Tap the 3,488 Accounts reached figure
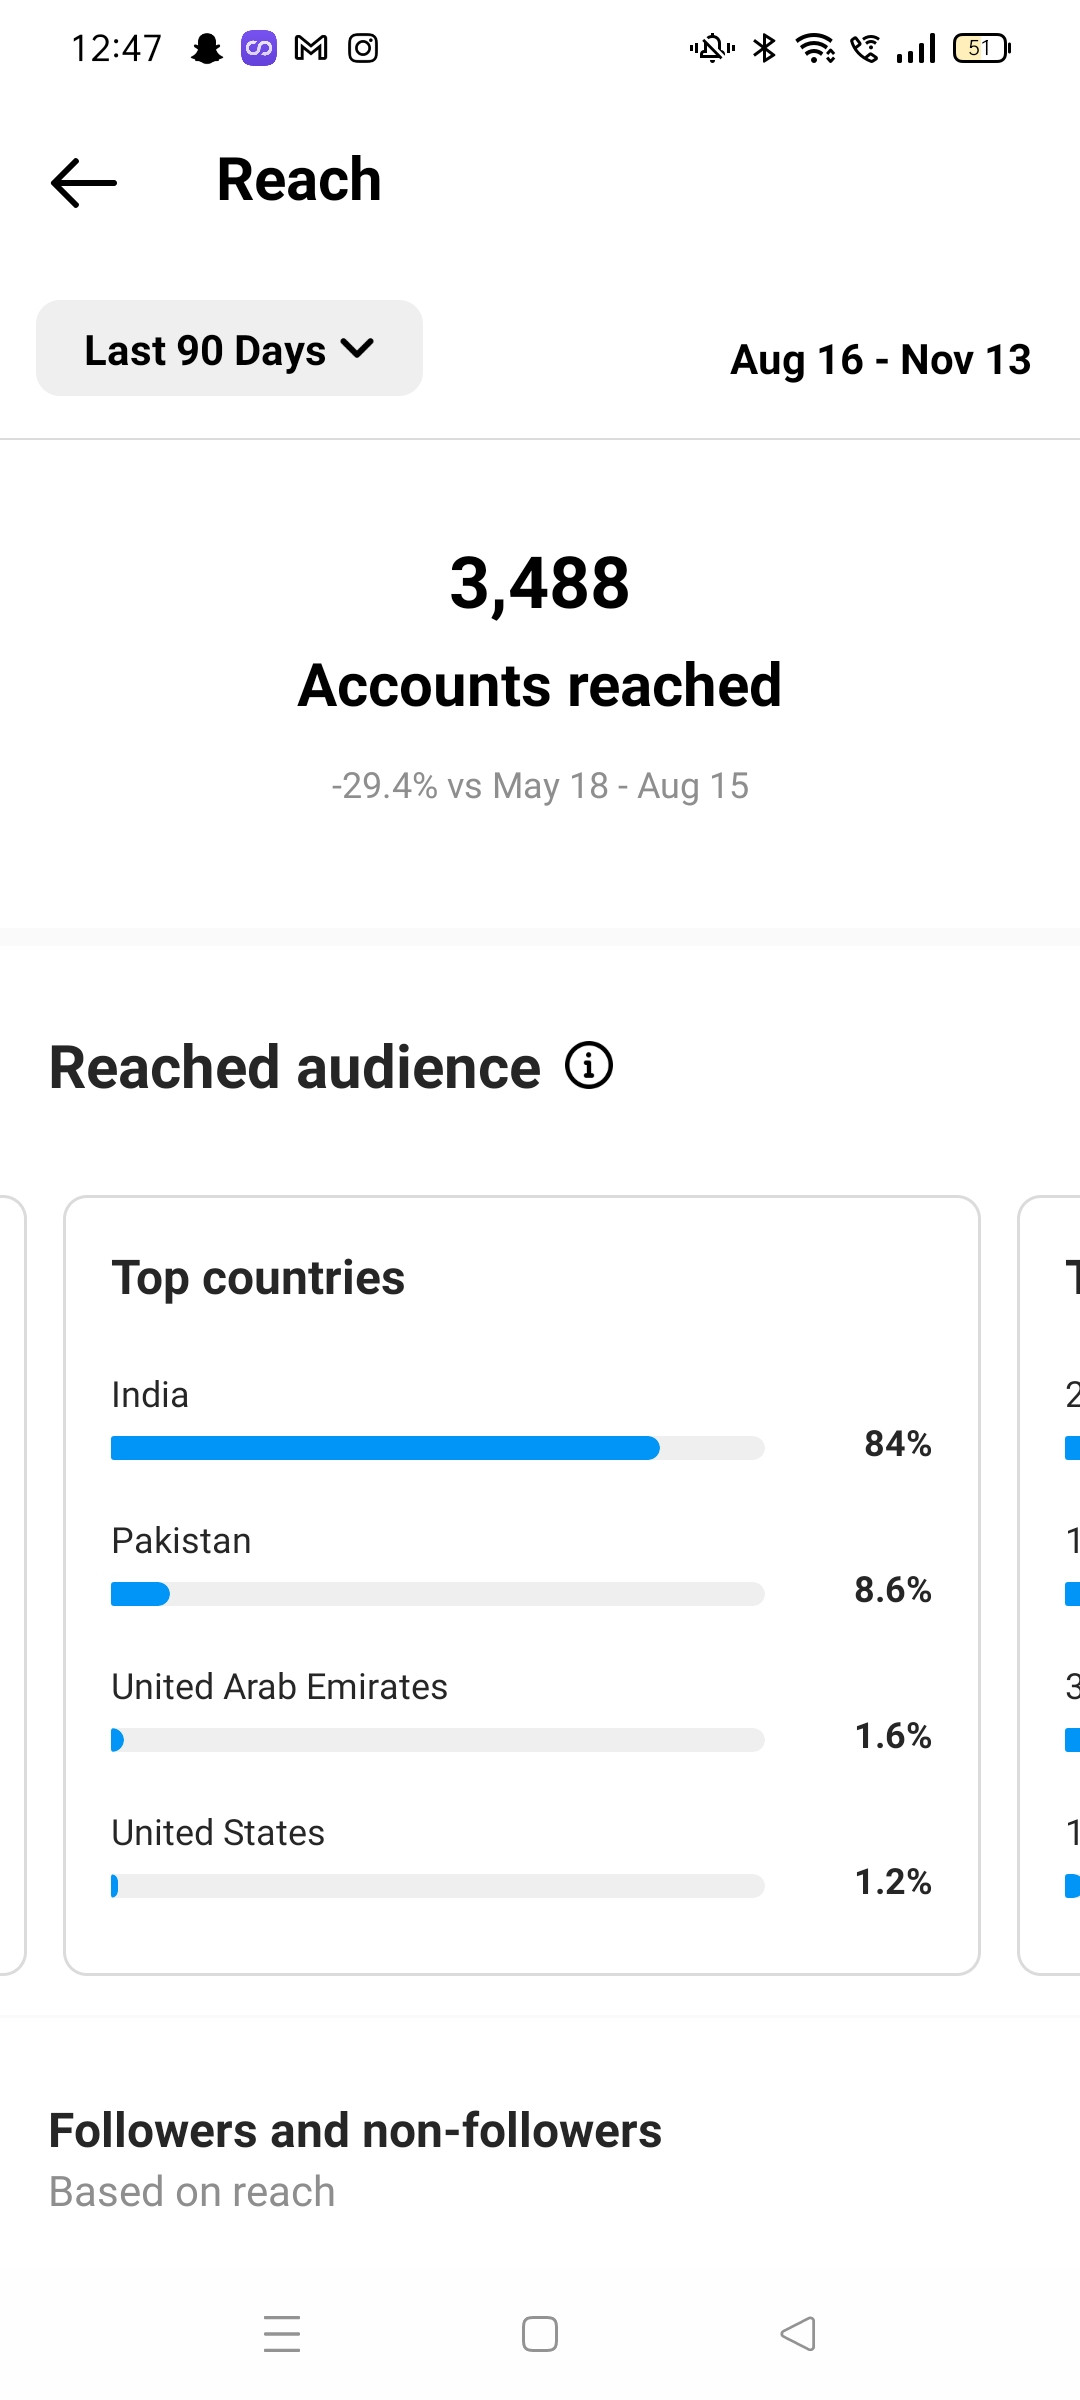 (x=540, y=584)
